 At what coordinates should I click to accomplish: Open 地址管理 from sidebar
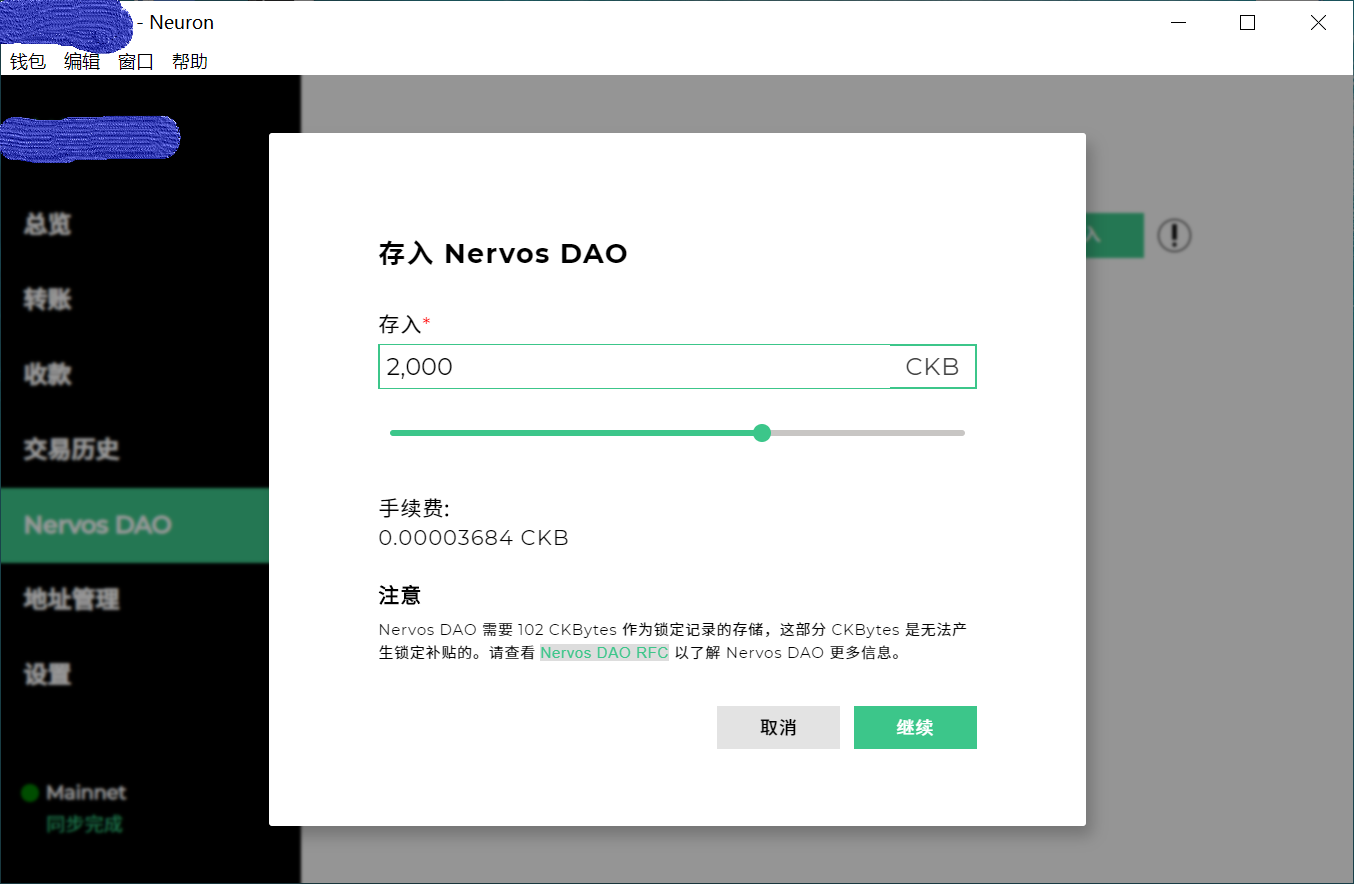pos(71,599)
